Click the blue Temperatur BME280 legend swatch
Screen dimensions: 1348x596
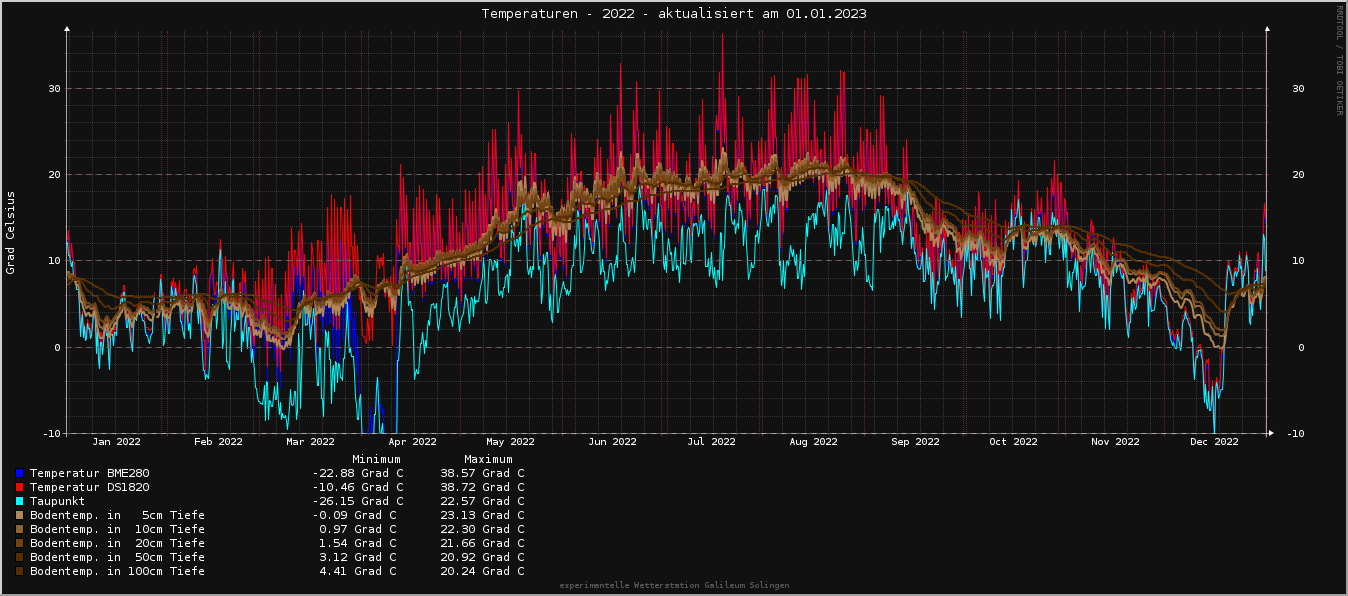coord(19,473)
